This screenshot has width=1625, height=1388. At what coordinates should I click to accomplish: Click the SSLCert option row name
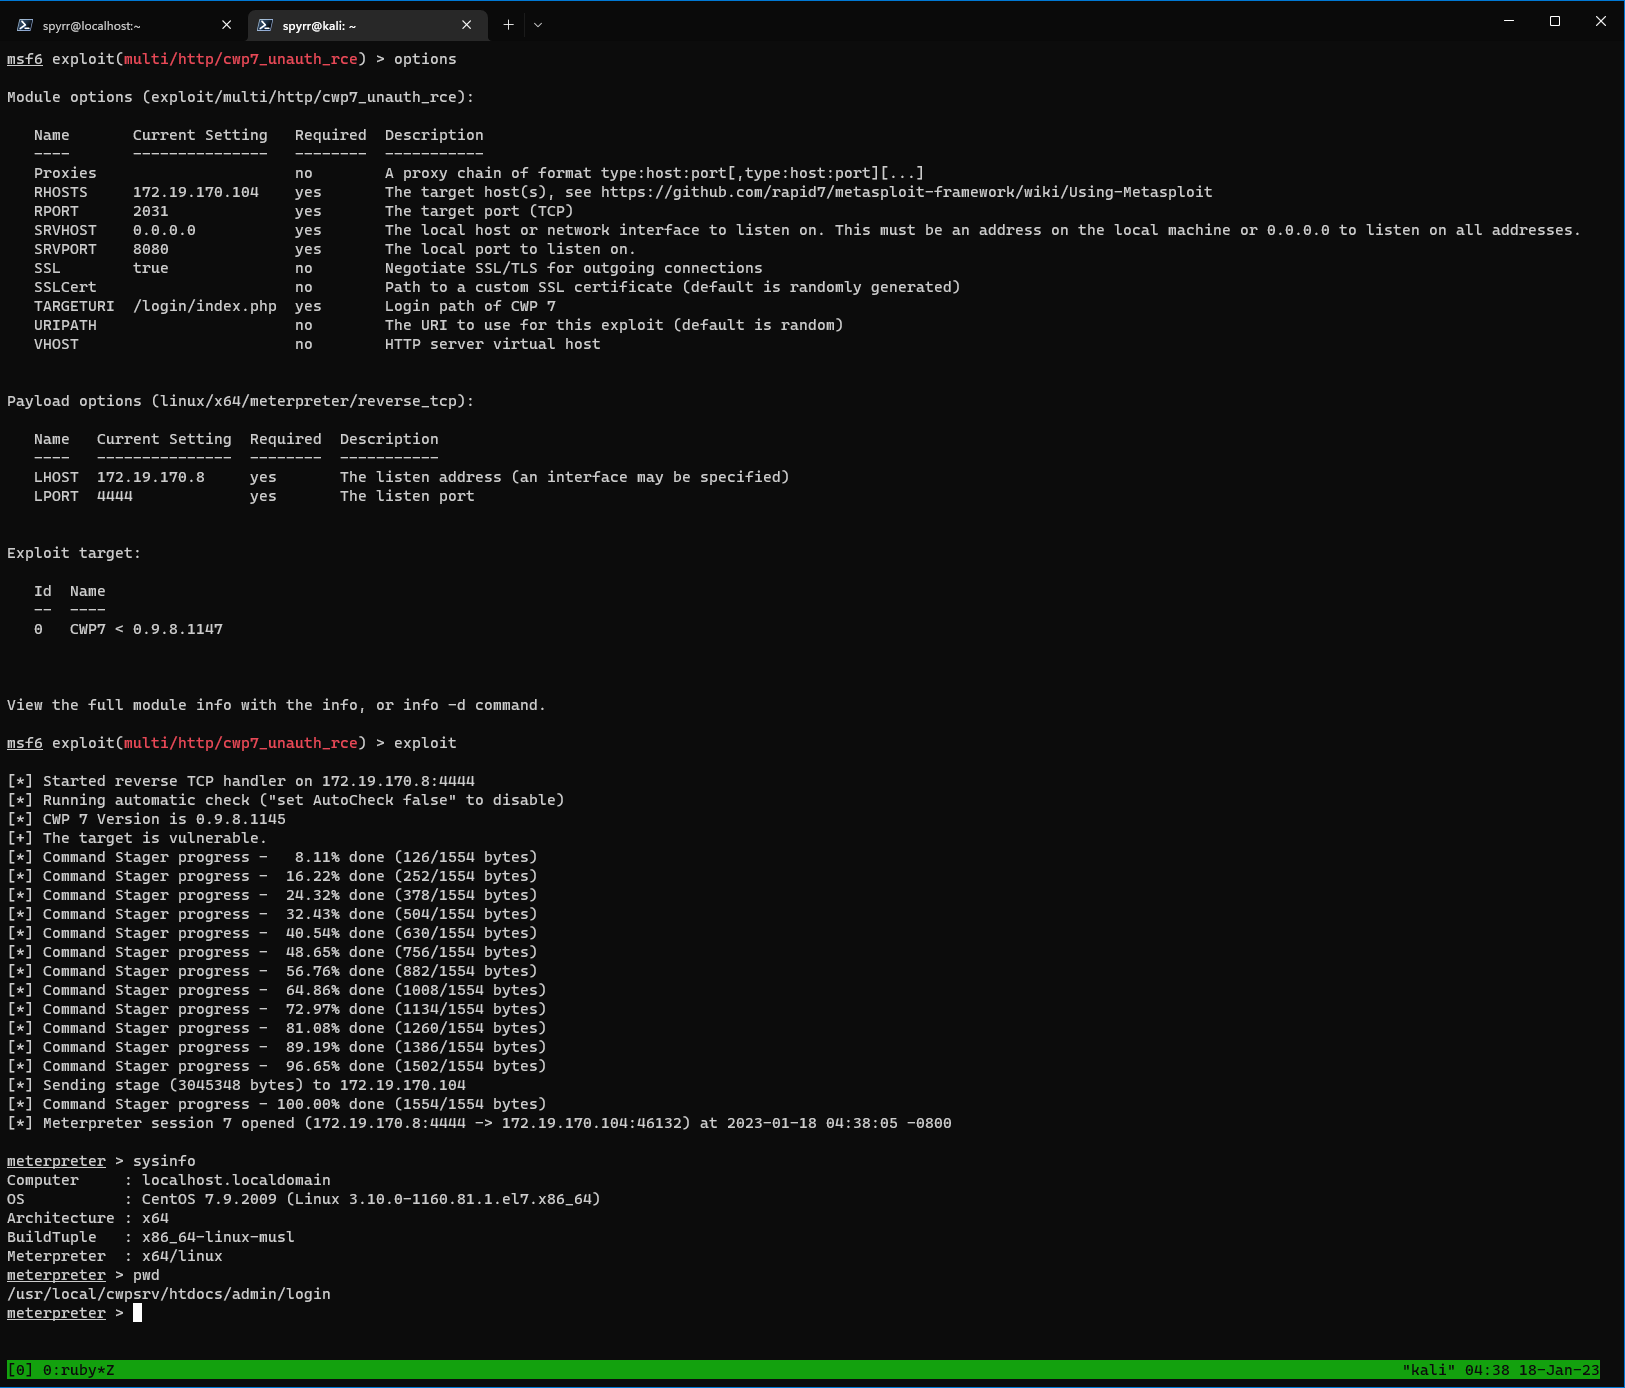pyautogui.click(x=65, y=287)
